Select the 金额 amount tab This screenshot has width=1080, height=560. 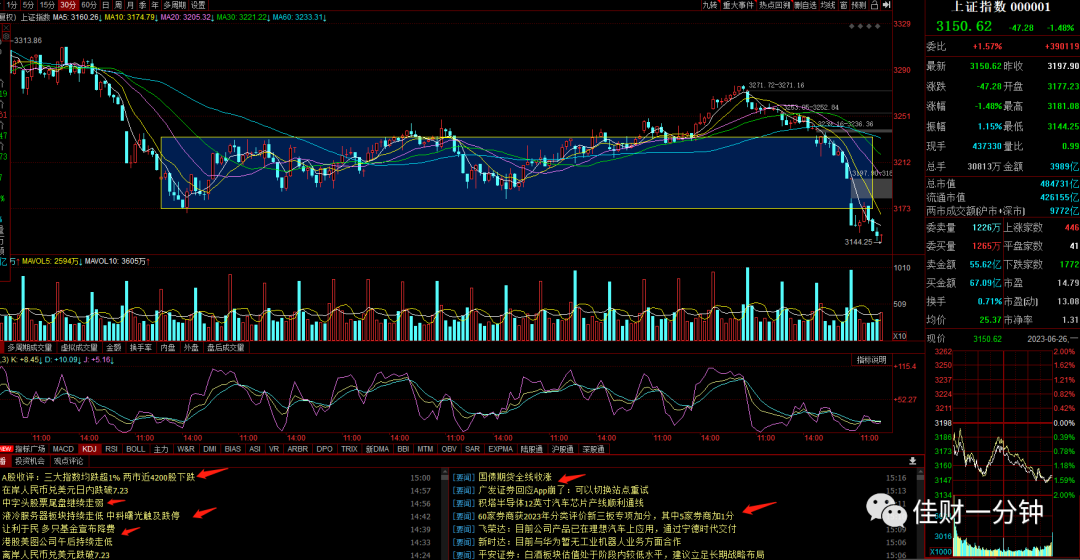point(114,348)
